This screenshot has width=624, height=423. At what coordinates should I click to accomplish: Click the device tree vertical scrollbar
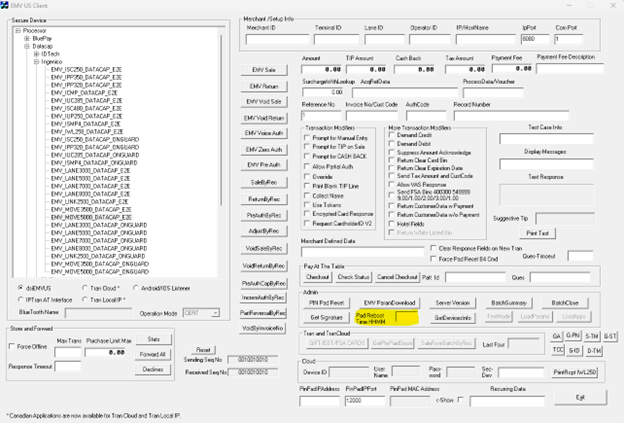point(221,121)
